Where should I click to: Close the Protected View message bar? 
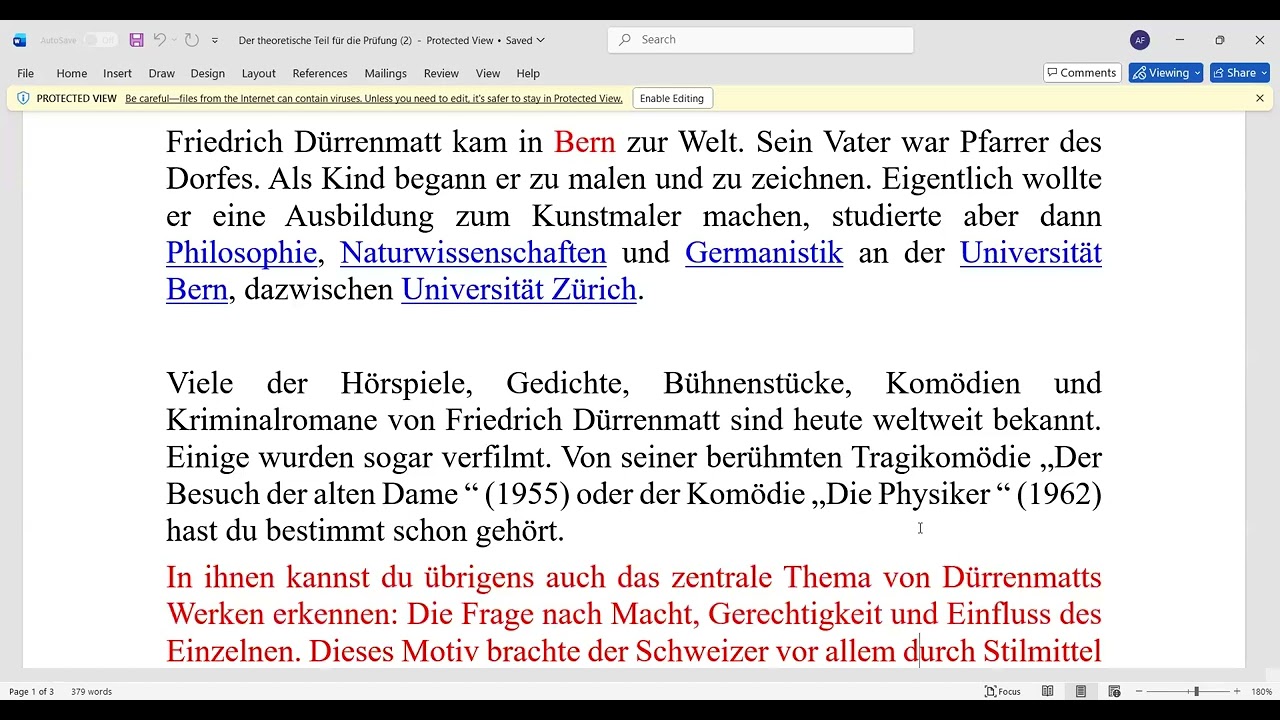pos(1260,98)
